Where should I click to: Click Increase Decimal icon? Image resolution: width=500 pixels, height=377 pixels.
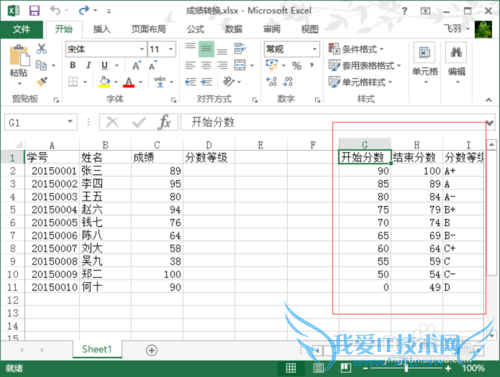click(x=272, y=82)
